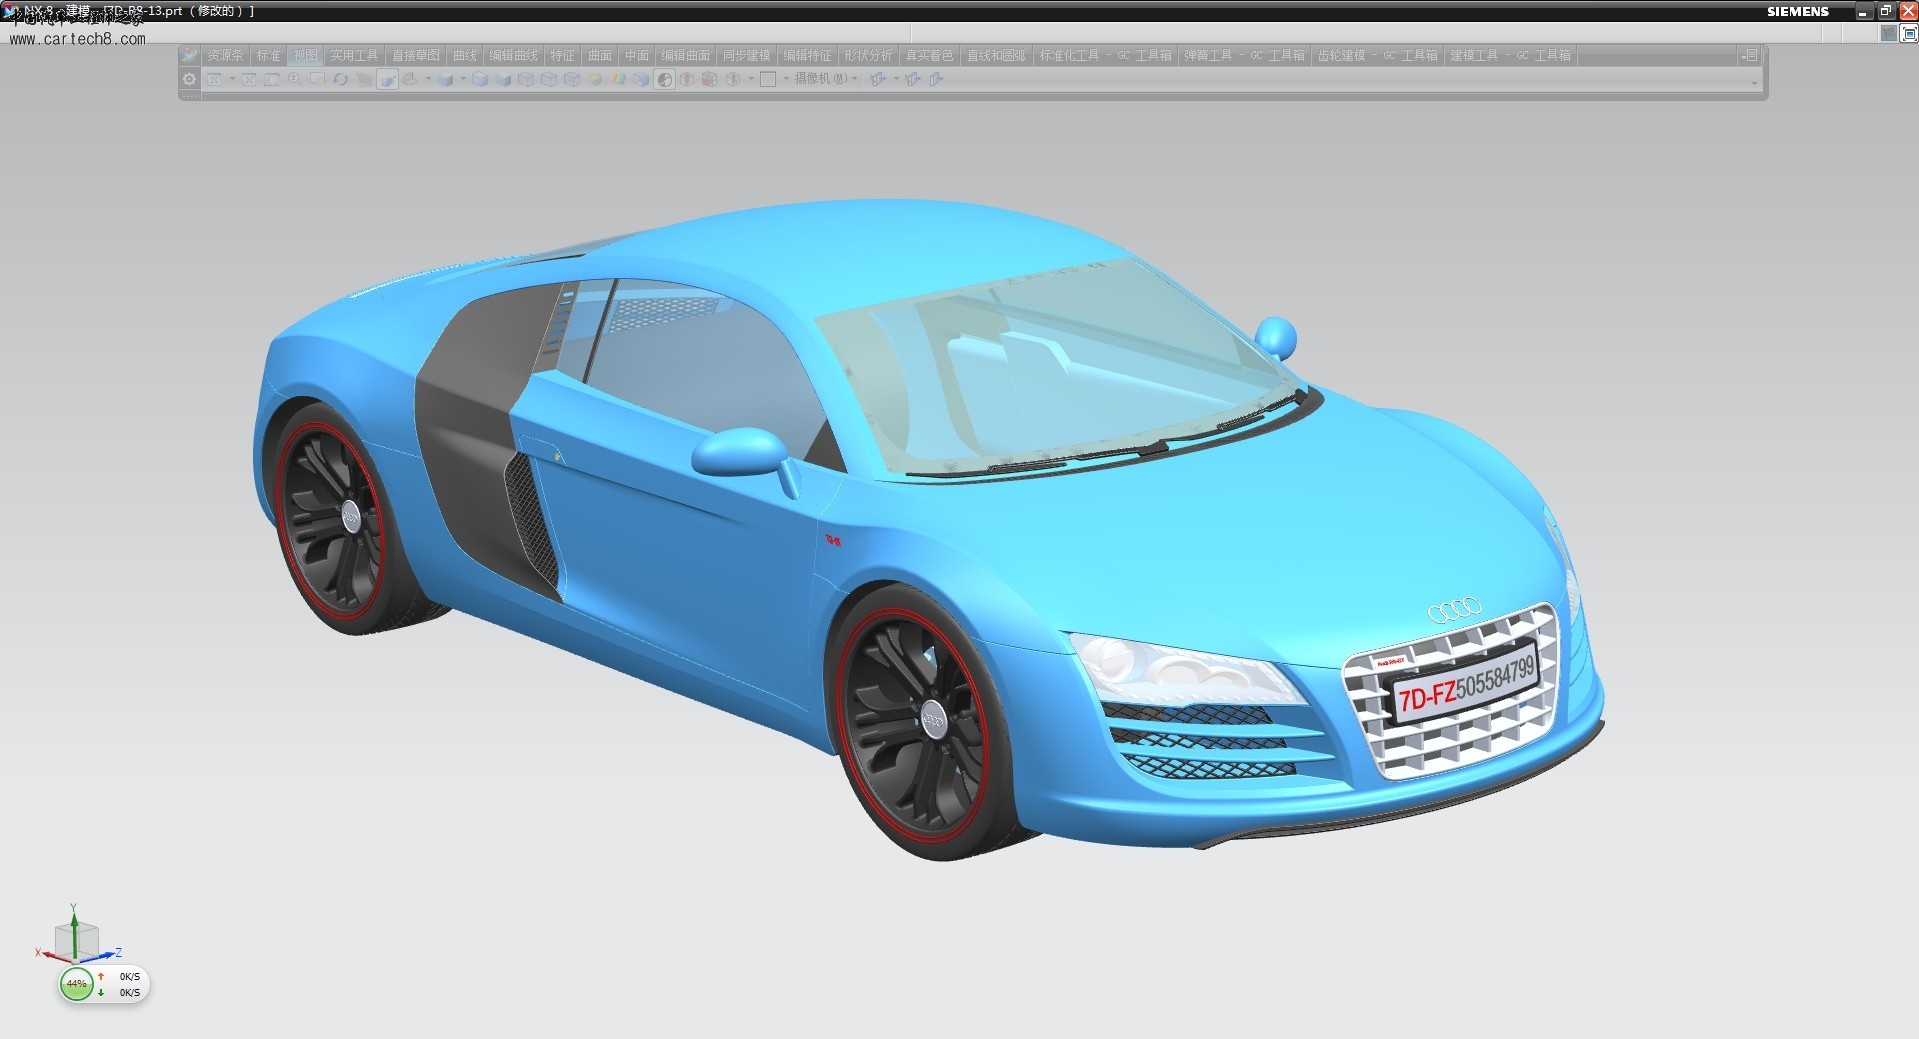Click the blue cube orient view icon

(445, 79)
